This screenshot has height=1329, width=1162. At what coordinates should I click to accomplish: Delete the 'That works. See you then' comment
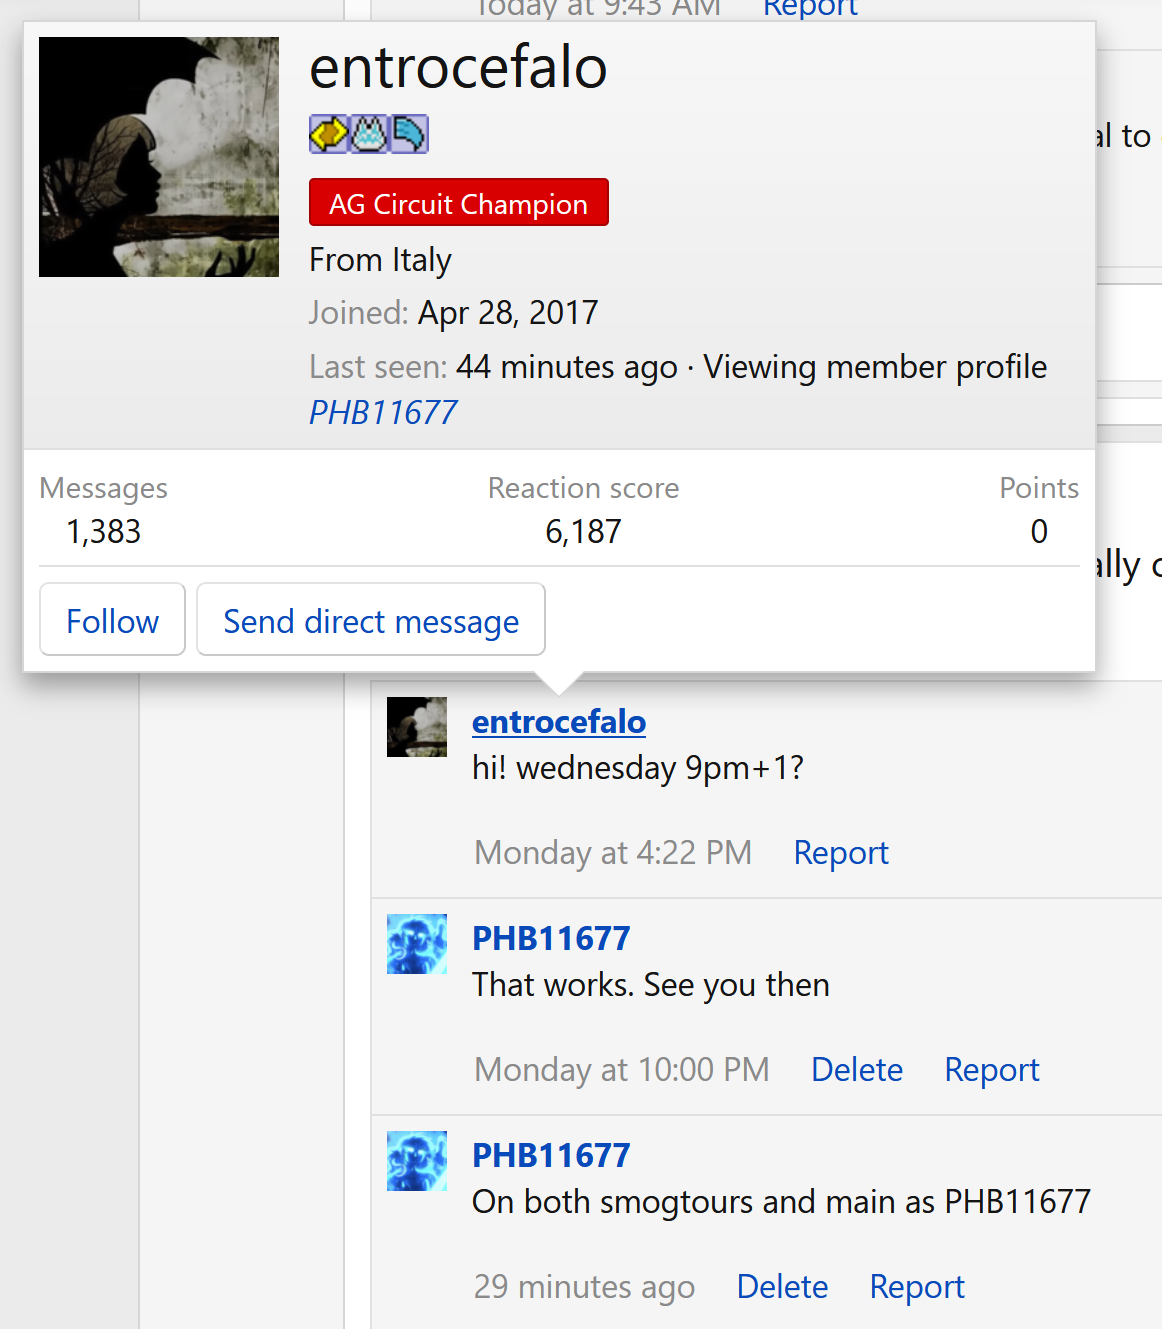857,1069
